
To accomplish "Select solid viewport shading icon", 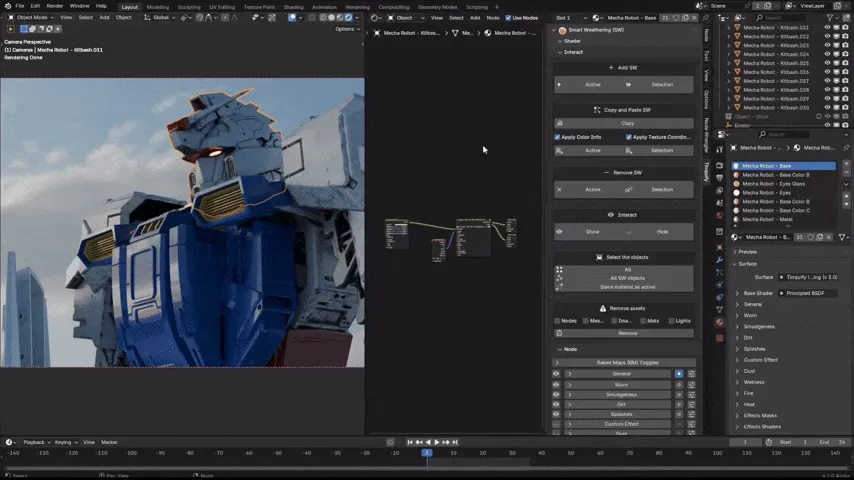I will click(x=331, y=17).
